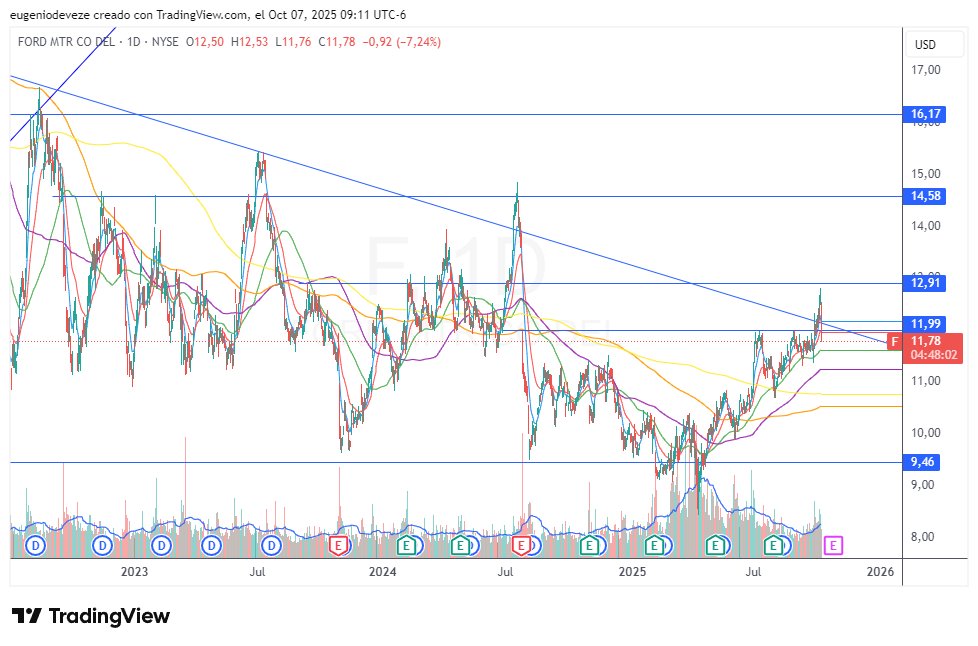Click the 2025 label on the time axis
The width and height of the screenshot is (978, 646).
tap(632, 571)
